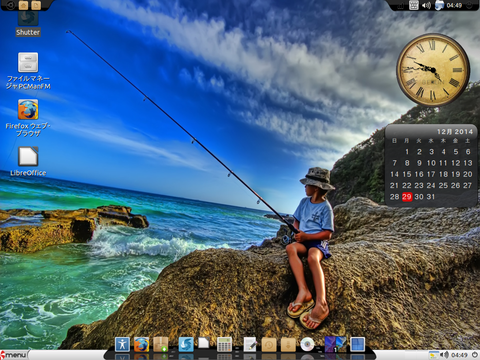Launch Firefox from the bottom dock
Image resolution: width=480 pixels, height=360 pixels.
[141, 344]
